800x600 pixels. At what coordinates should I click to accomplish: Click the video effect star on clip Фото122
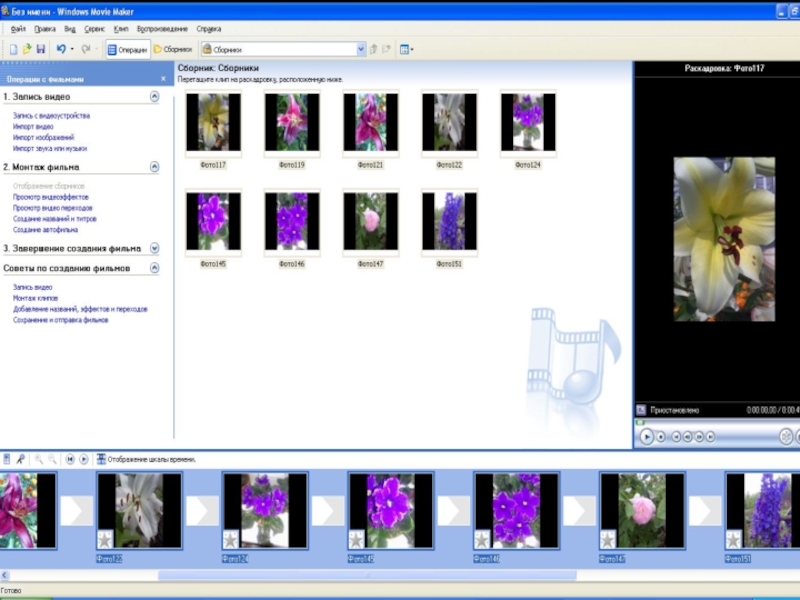pos(105,540)
